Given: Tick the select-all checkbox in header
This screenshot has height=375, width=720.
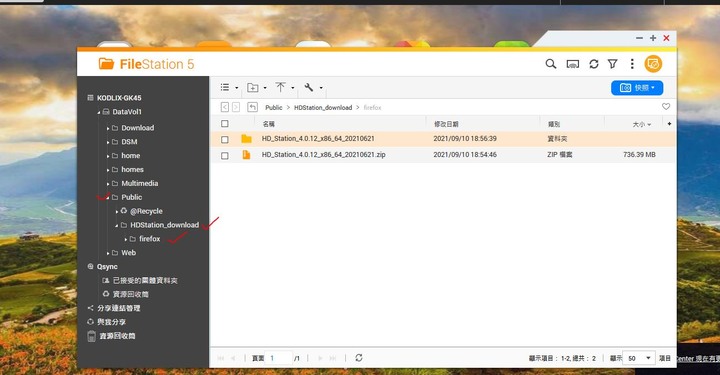Looking at the screenshot, I should [225, 123].
